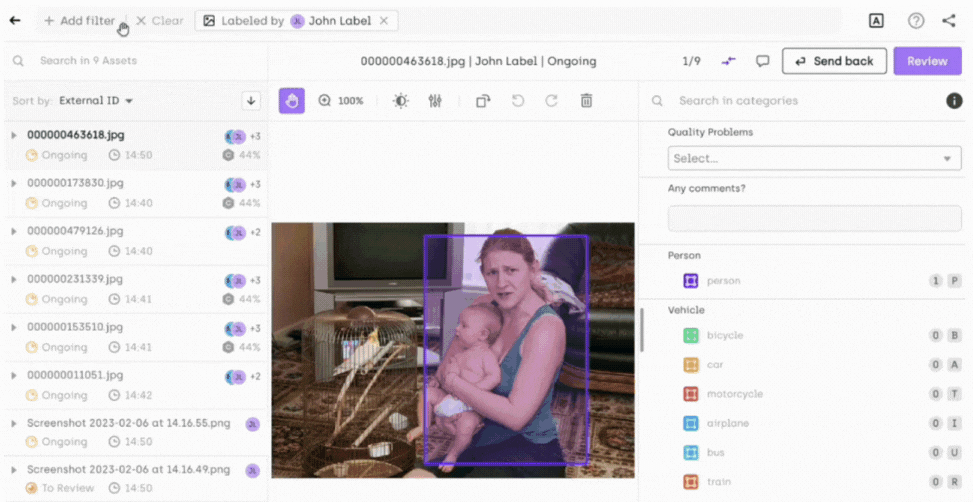Click the 44% consensus badge for 000000173830.jpg
This screenshot has height=502, width=973.
pyautogui.click(x=242, y=203)
